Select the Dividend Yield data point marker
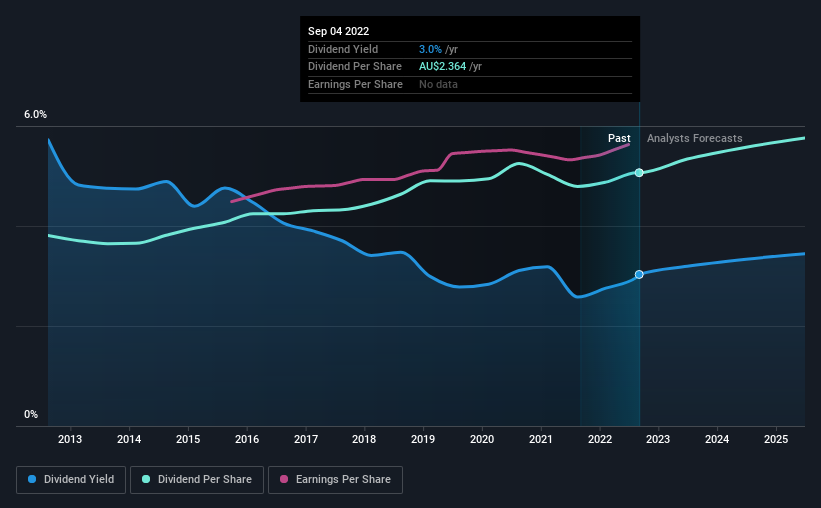Screen dimensions: 821x508 pyautogui.click(x=639, y=274)
